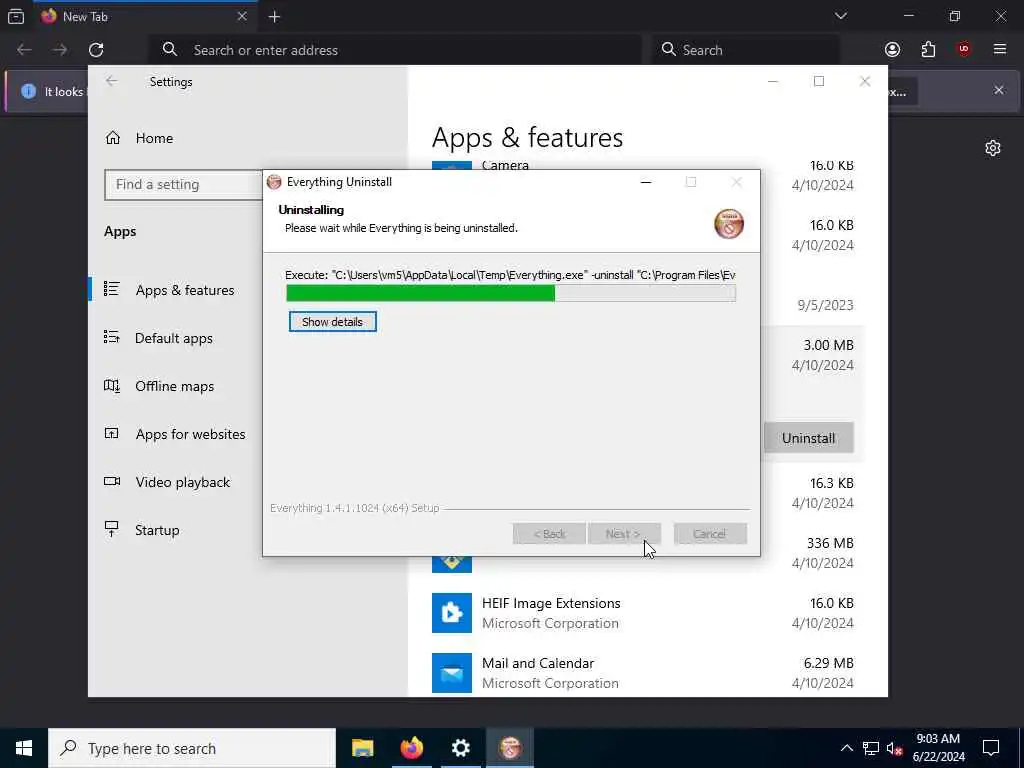Click the network tray icon

point(871,748)
